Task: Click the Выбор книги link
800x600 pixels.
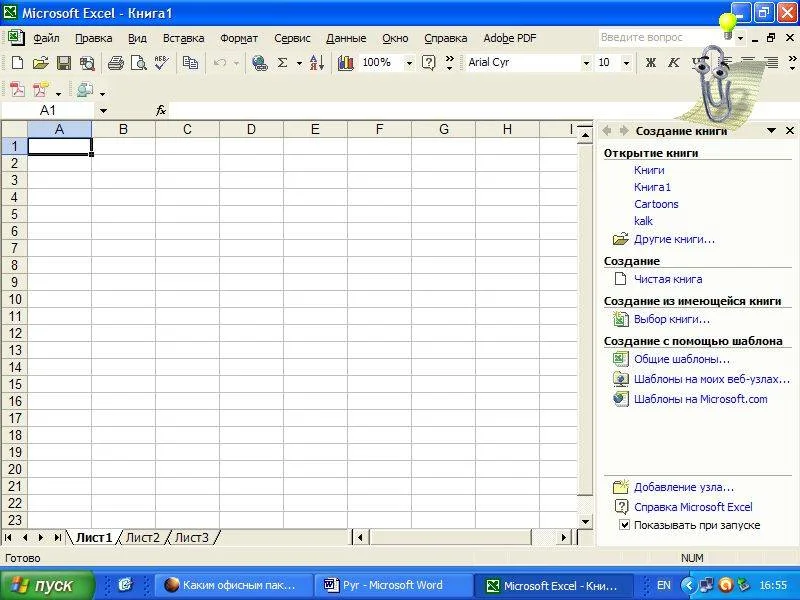Action: click(671, 319)
